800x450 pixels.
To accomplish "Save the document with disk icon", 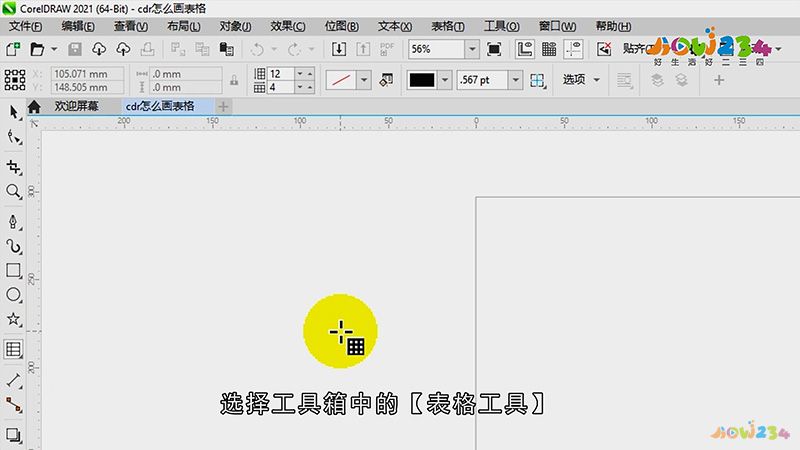I will pos(75,49).
